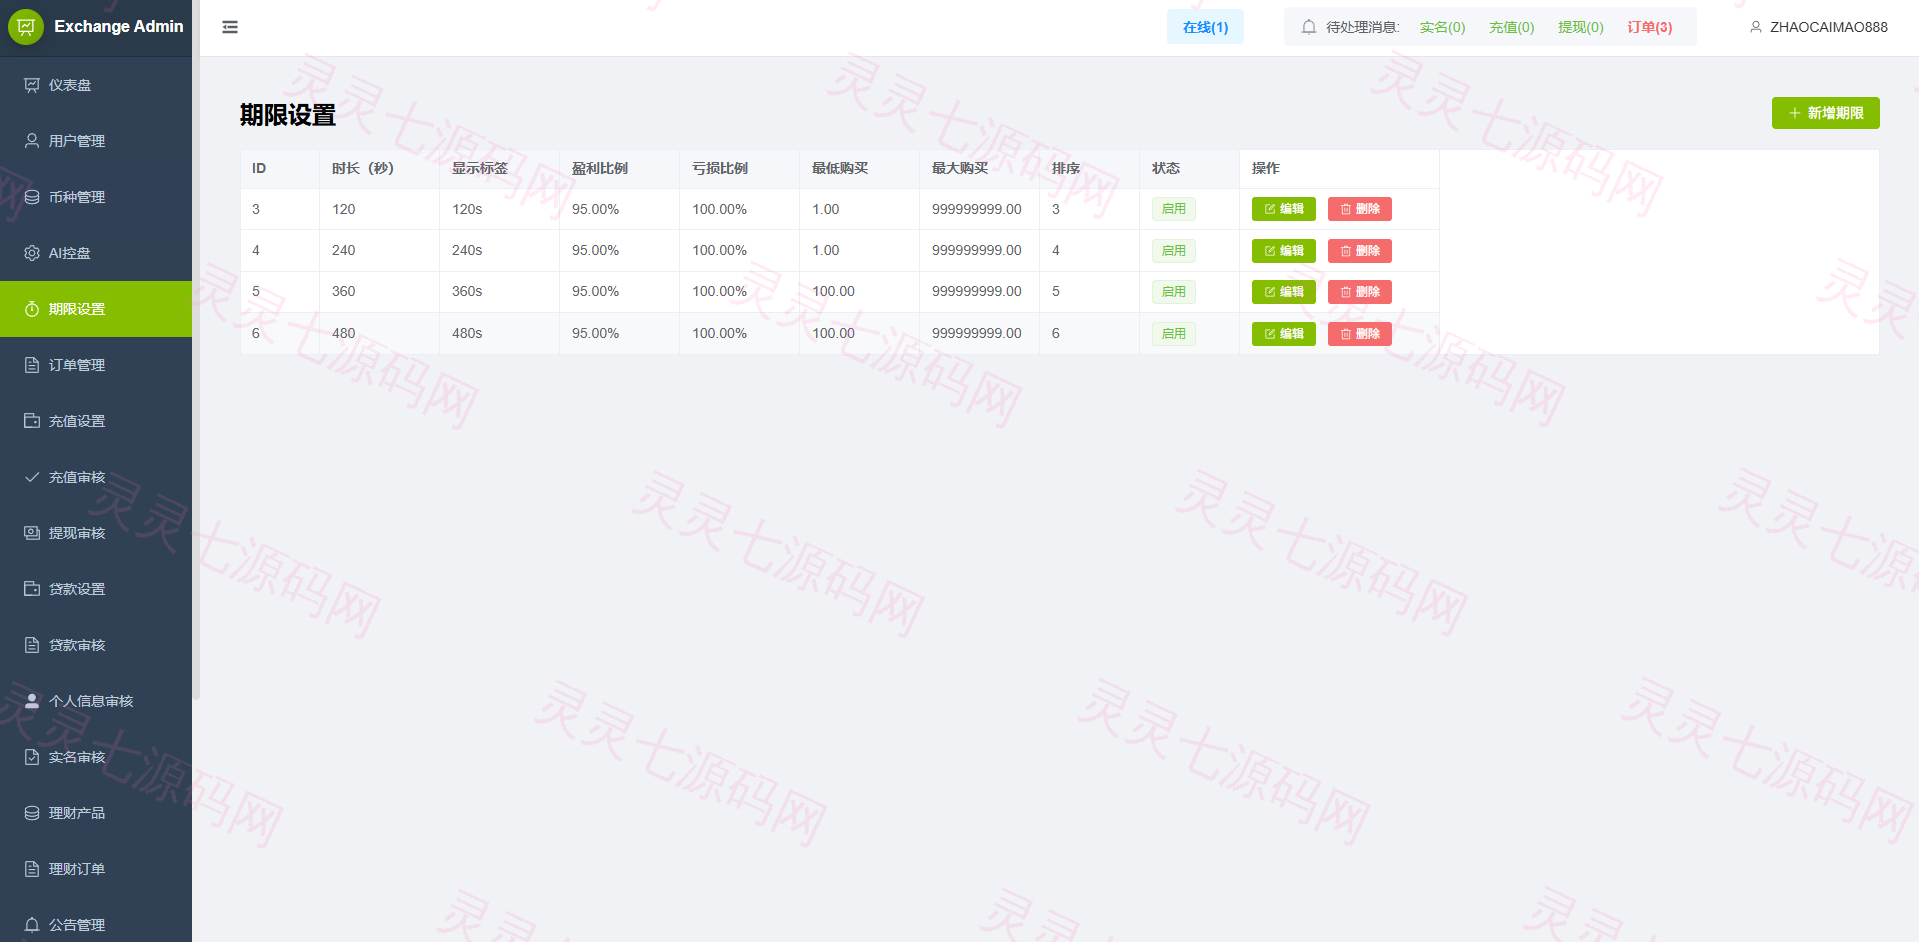
Task: Click the 理财产品 coins icon
Action: (32, 813)
